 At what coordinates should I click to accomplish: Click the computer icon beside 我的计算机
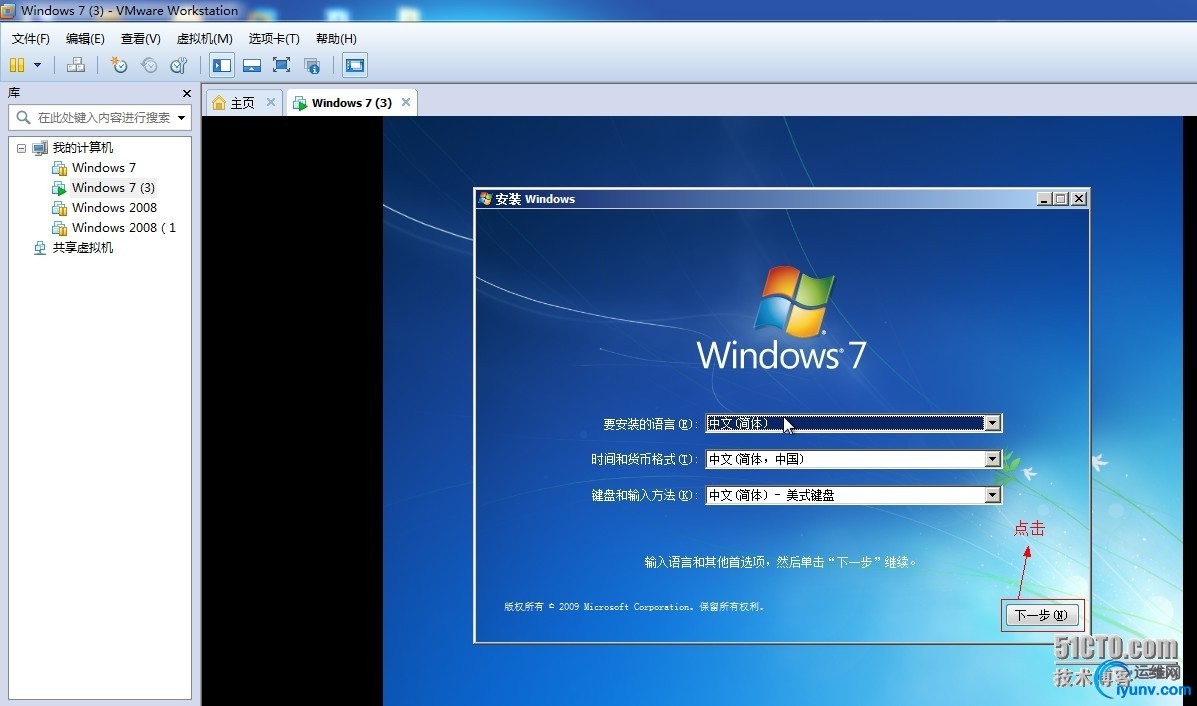[40, 148]
